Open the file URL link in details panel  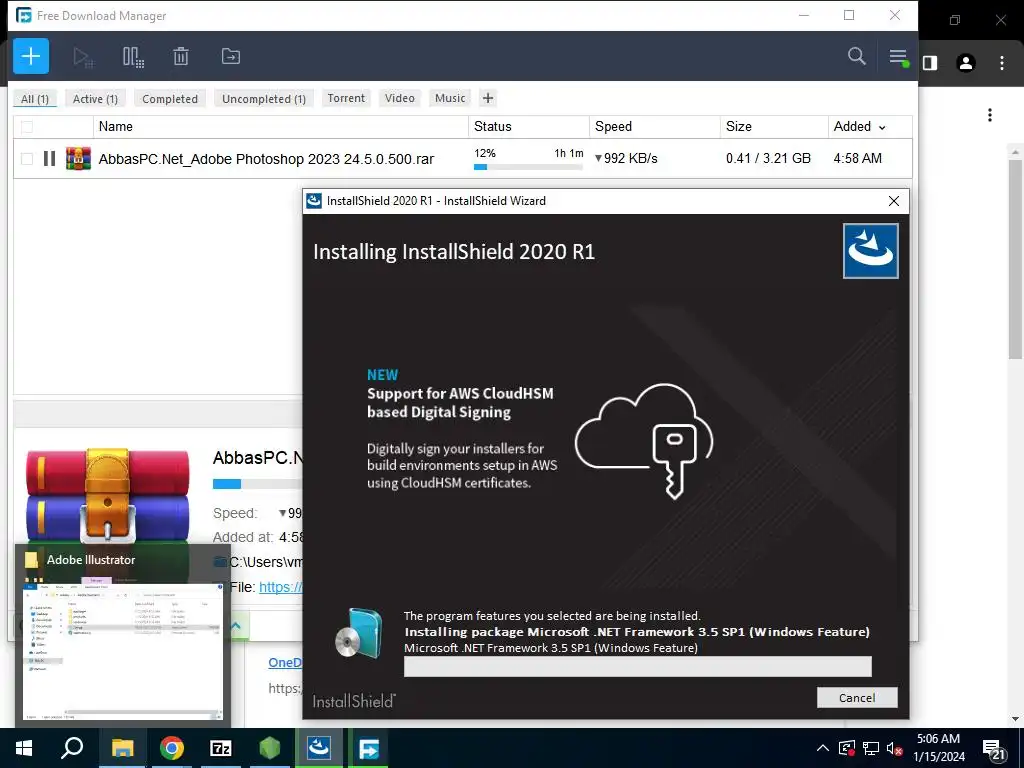[281, 587]
